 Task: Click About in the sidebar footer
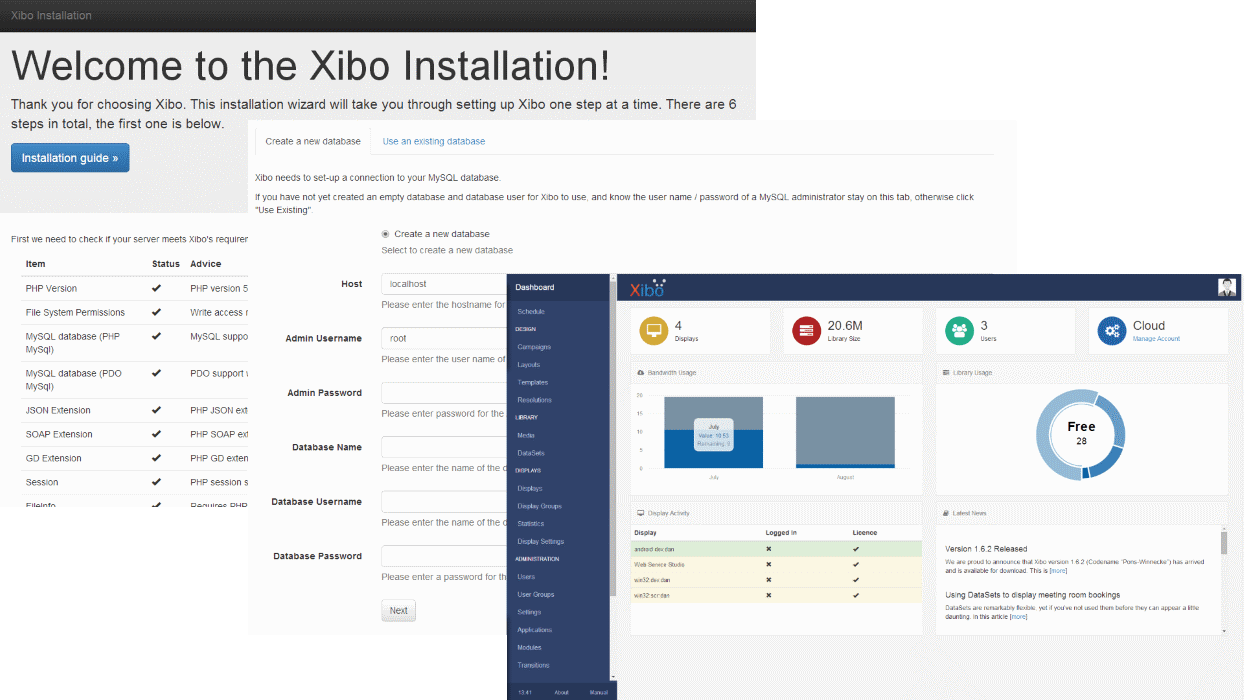[x=562, y=692]
